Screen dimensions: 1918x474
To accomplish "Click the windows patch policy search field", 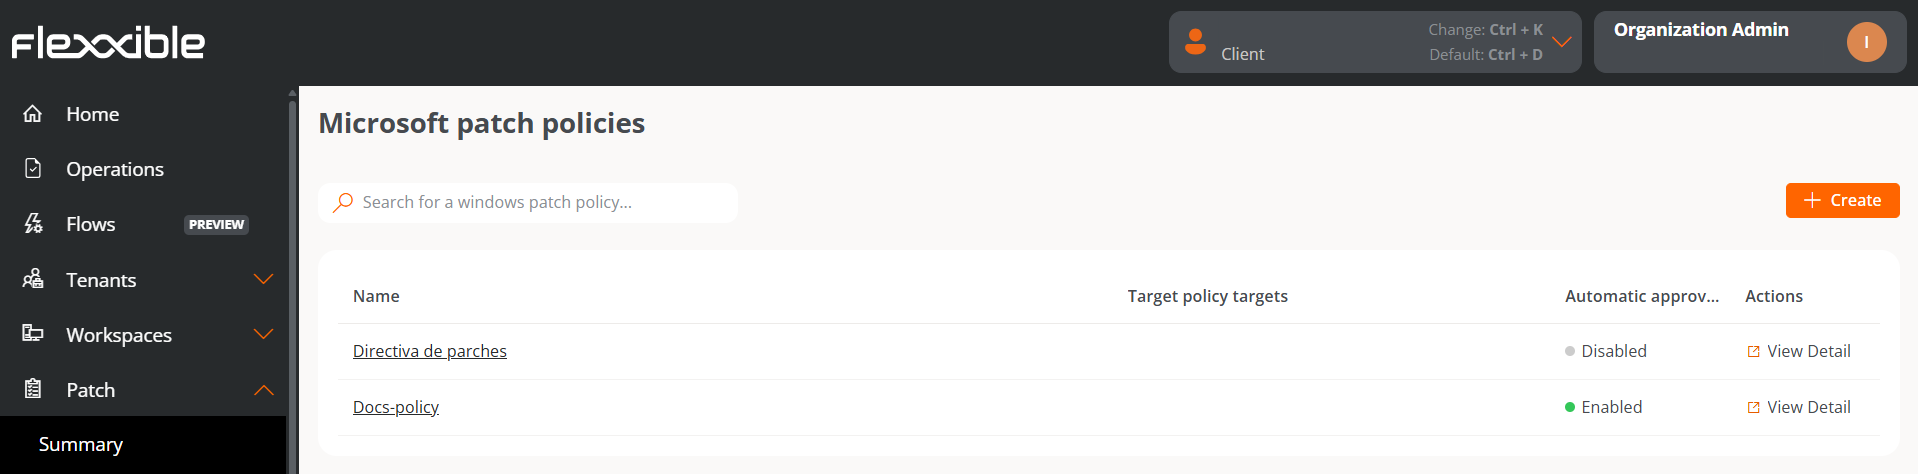I will coord(528,202).
